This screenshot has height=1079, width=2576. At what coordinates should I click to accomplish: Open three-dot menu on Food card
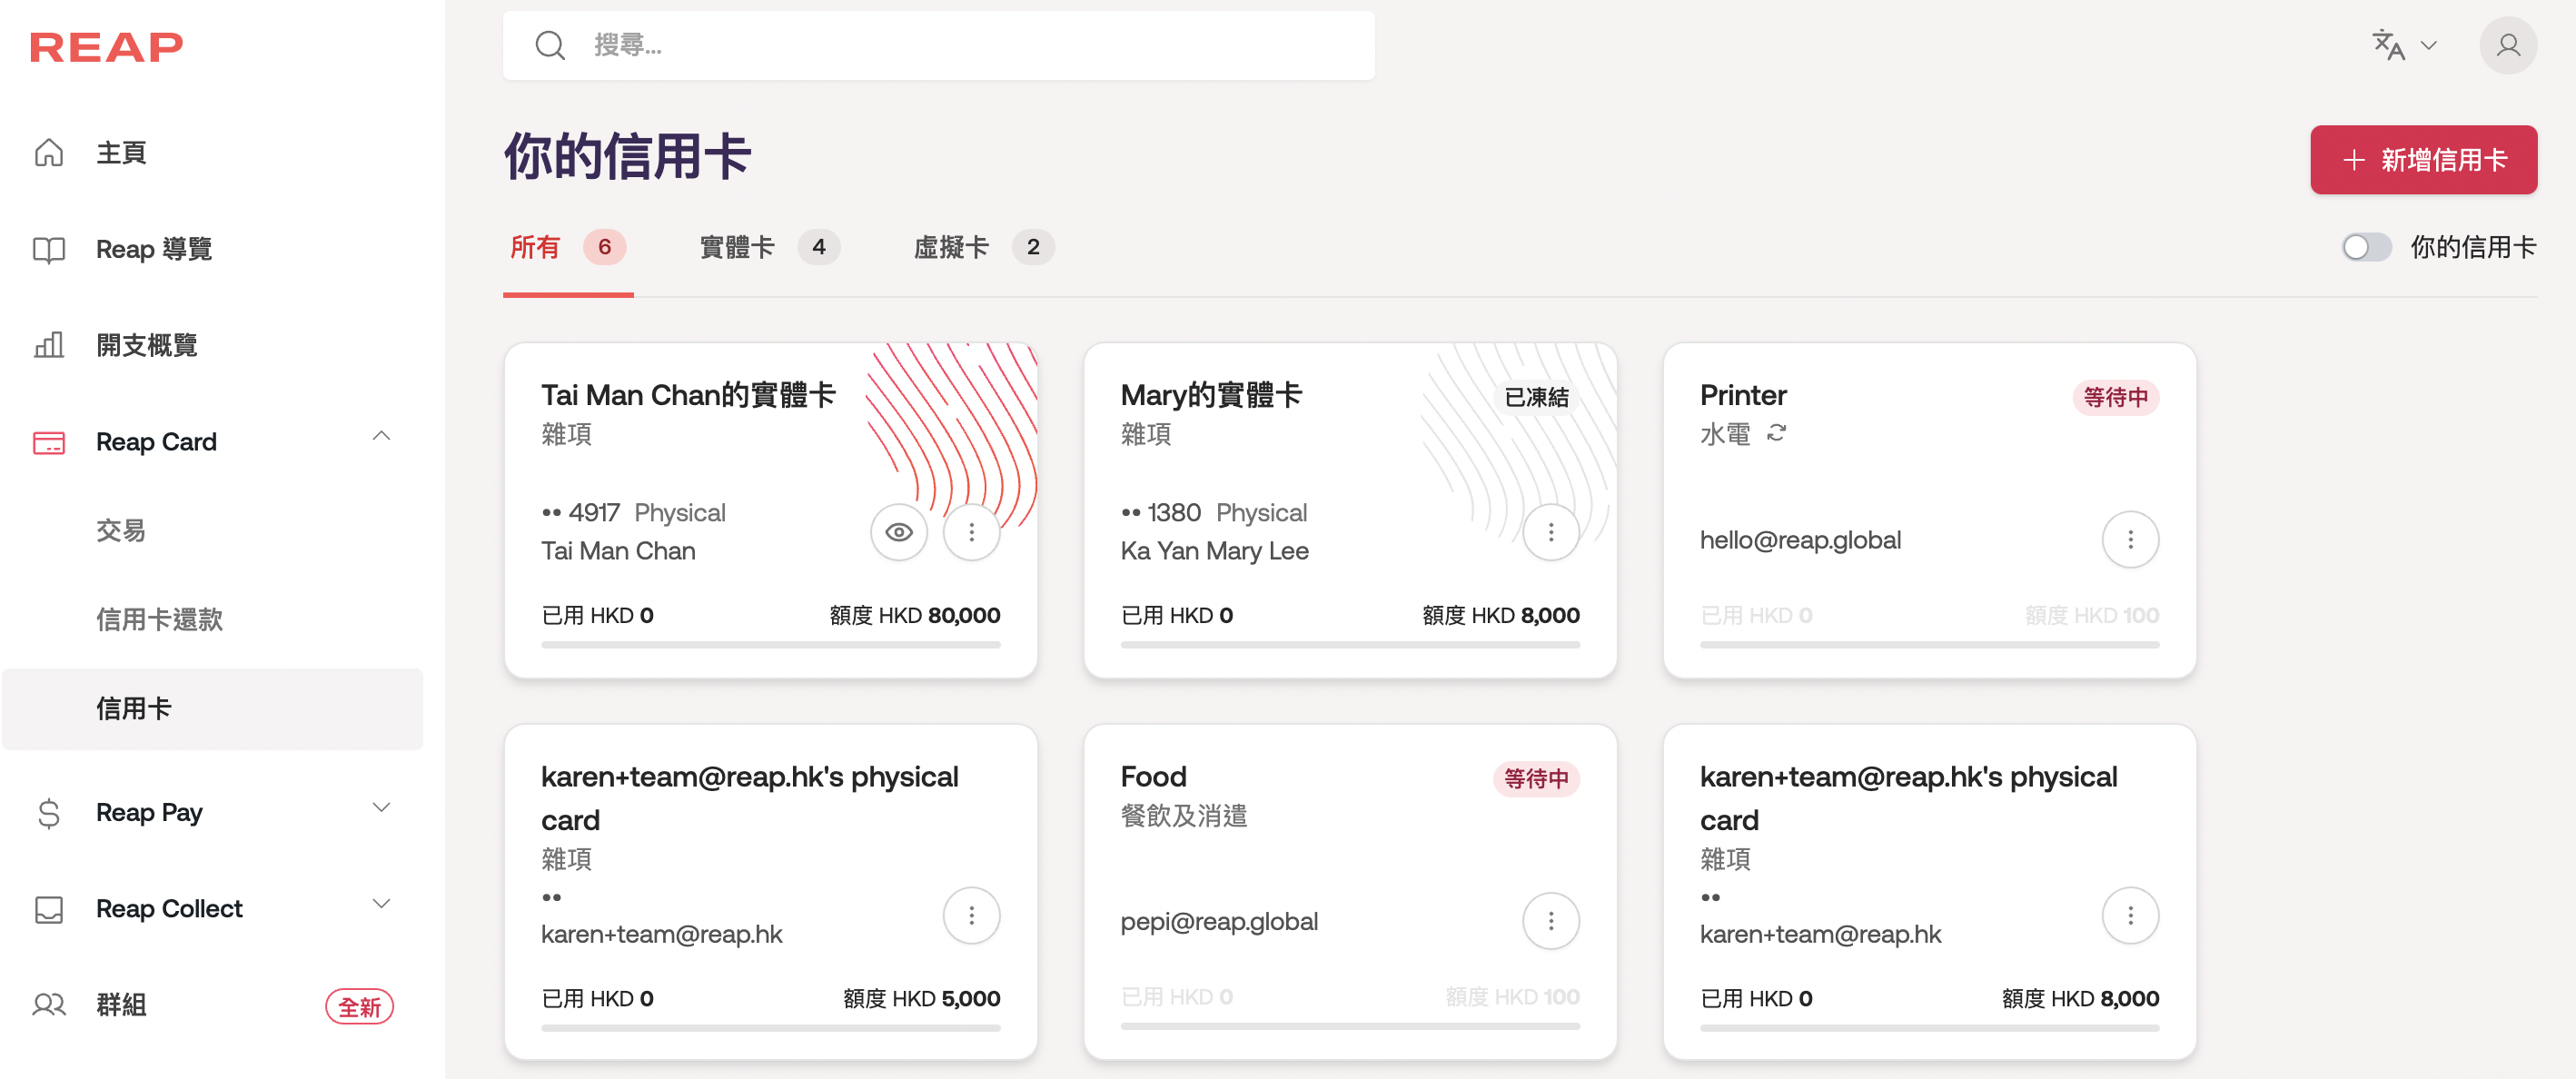pos(1550,921)
